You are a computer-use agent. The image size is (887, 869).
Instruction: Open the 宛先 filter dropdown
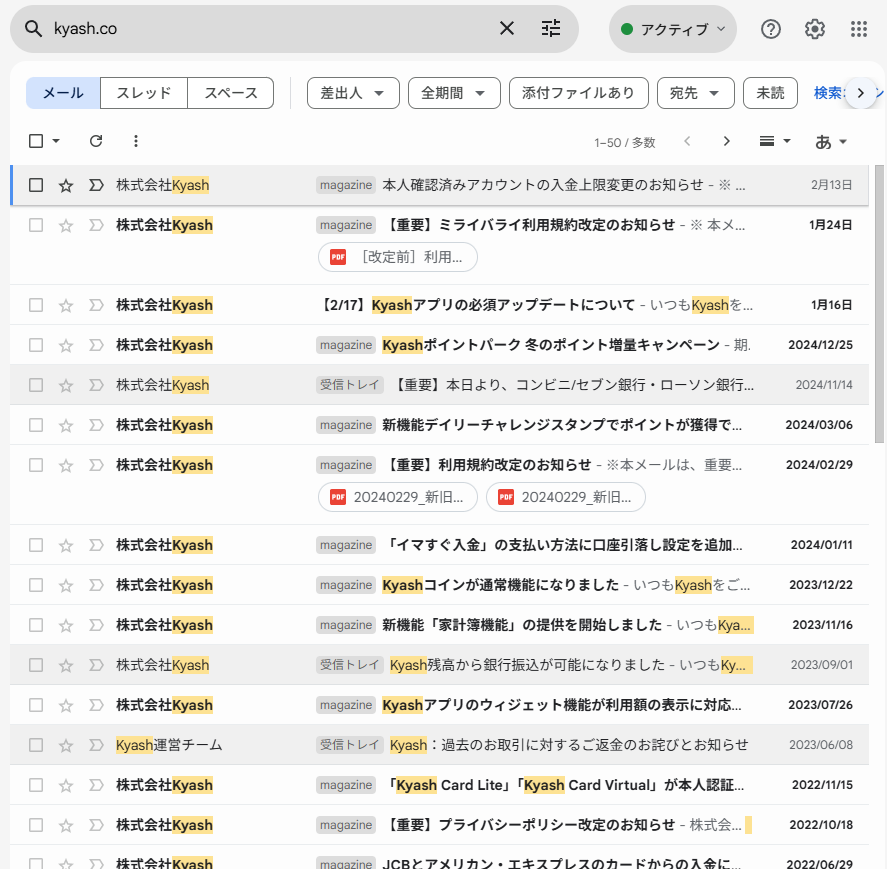click(696, 93)
